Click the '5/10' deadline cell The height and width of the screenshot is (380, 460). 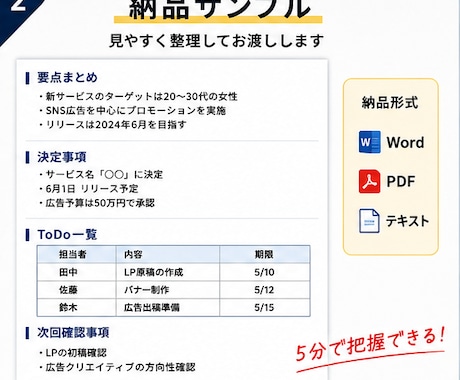(264, 272)
